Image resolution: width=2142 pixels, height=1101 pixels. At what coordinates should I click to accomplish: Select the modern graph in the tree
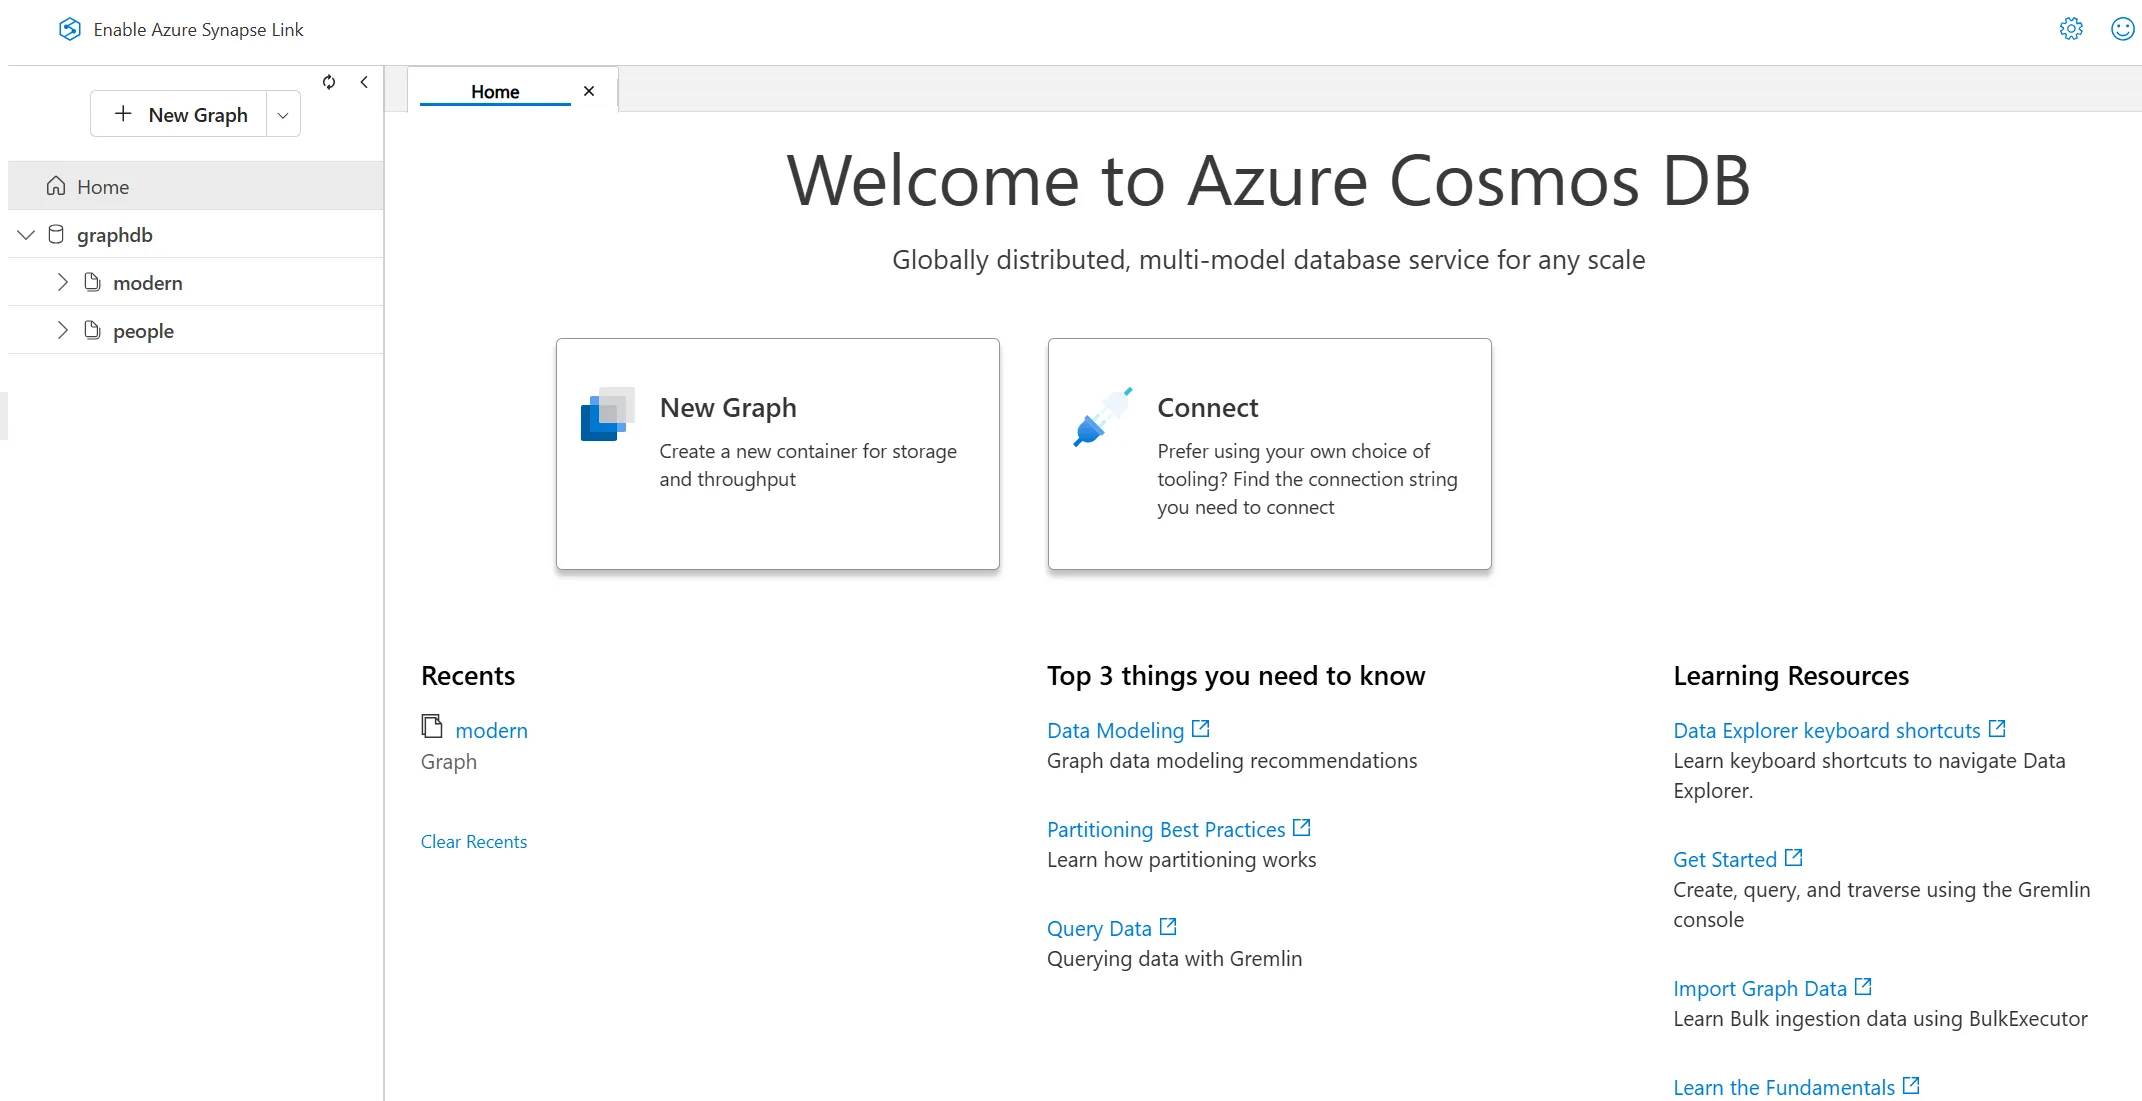[196, 282]
